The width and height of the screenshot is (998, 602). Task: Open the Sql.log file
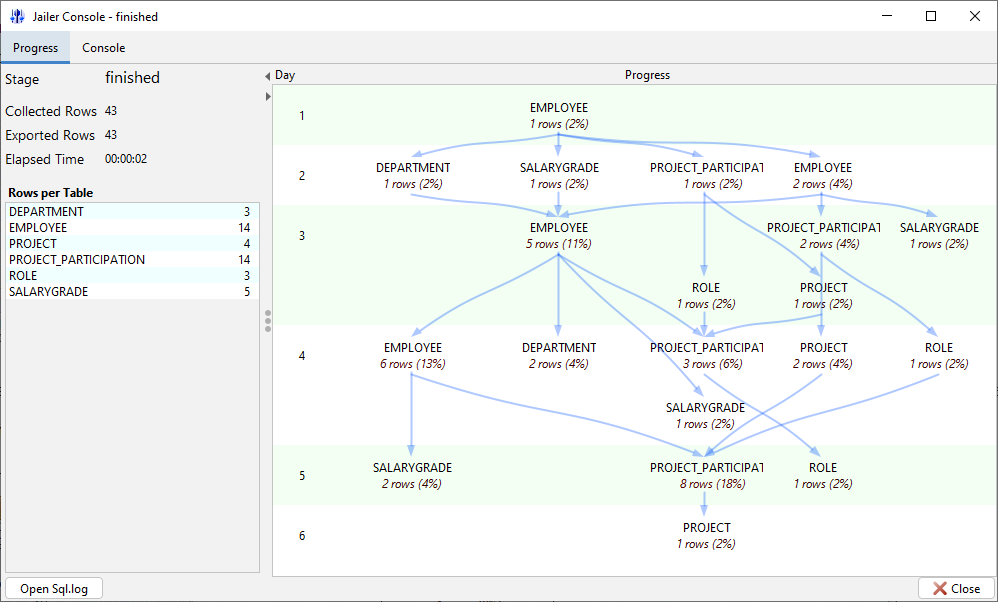[x=53, y=588]
